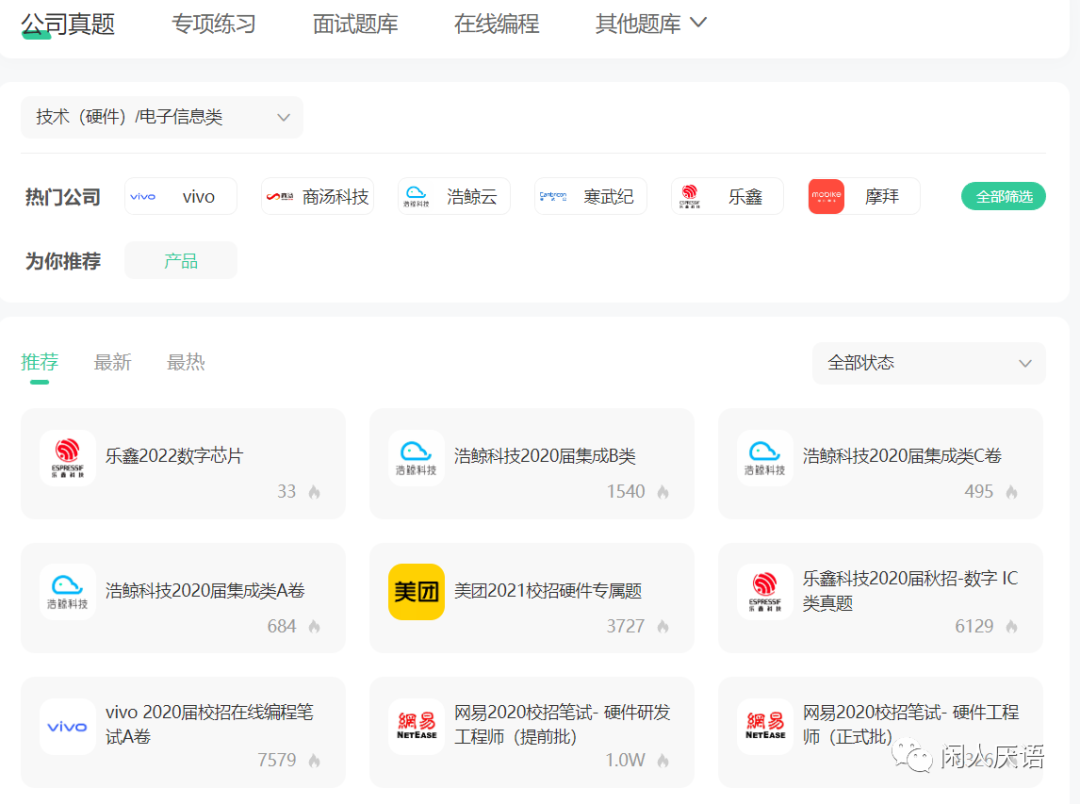The height and width of the screenshot is (804, 1080).
Task: Click flame icon next to 495
Action: pos(1011,492)
